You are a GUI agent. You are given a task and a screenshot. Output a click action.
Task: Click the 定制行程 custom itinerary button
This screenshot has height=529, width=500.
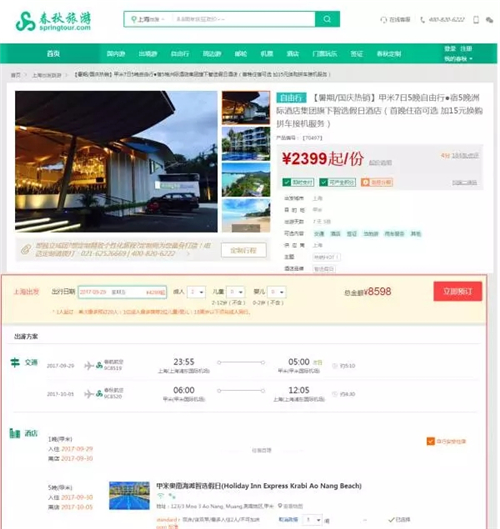(x=244, y=250)
